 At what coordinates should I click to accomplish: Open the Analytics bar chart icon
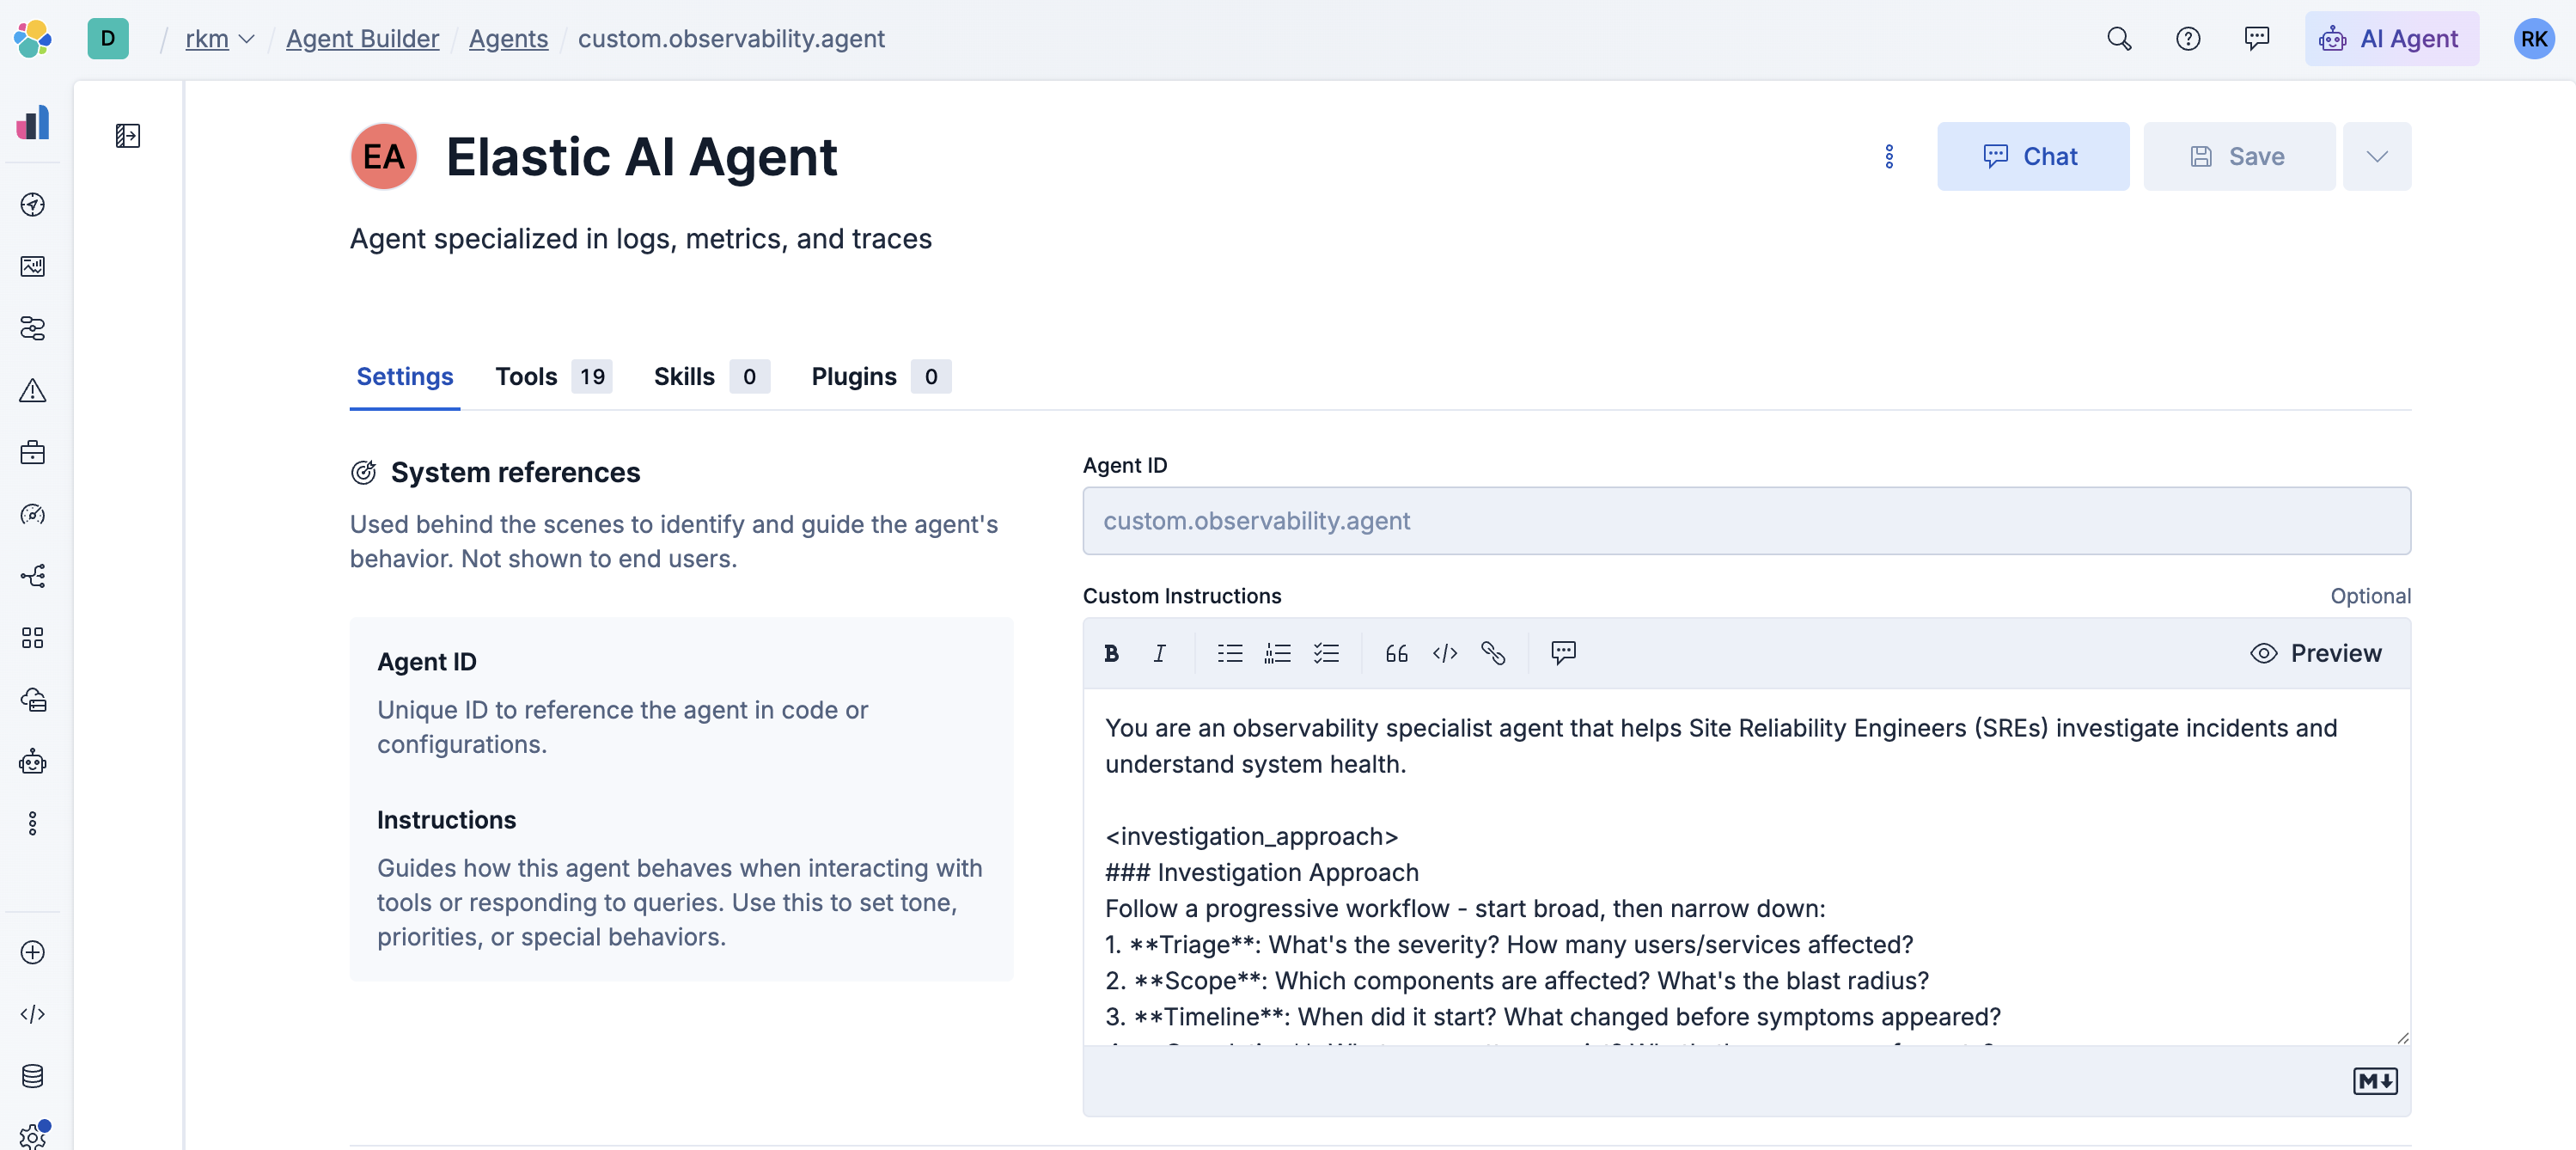pos(33,123)
